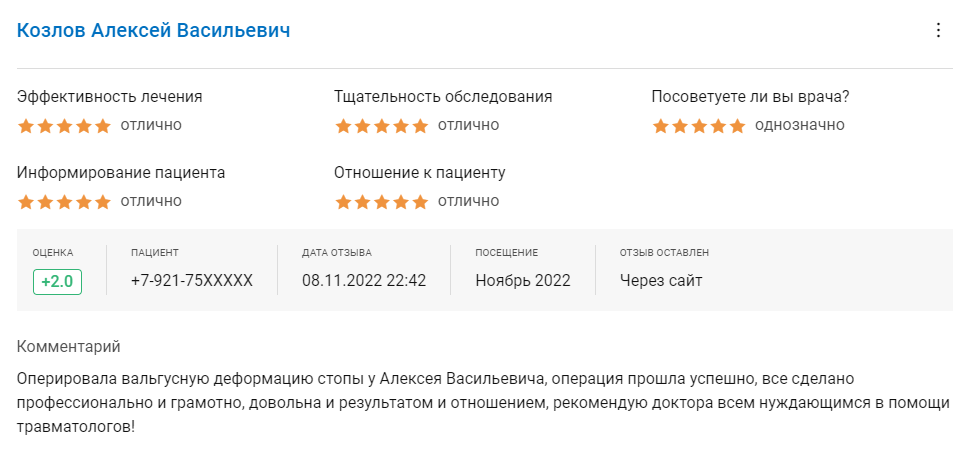Click the patient phone +7-921-75XXXXX
977x456 pixels.
click(192, 280)
